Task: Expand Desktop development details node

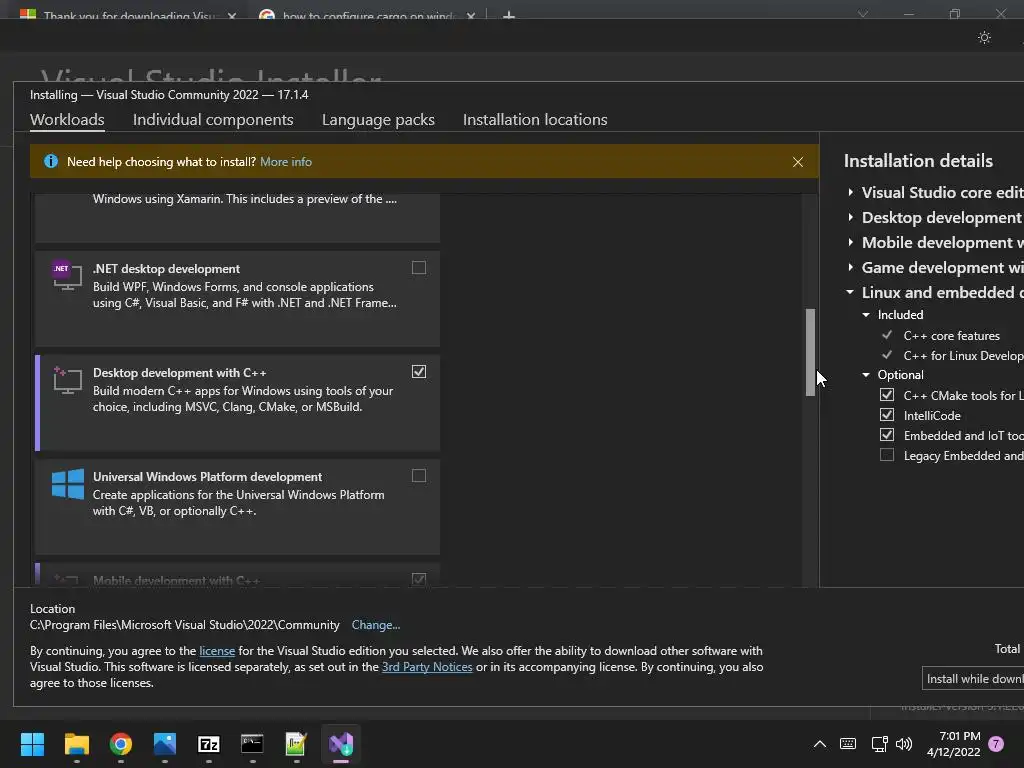Action: coord(850,217)
